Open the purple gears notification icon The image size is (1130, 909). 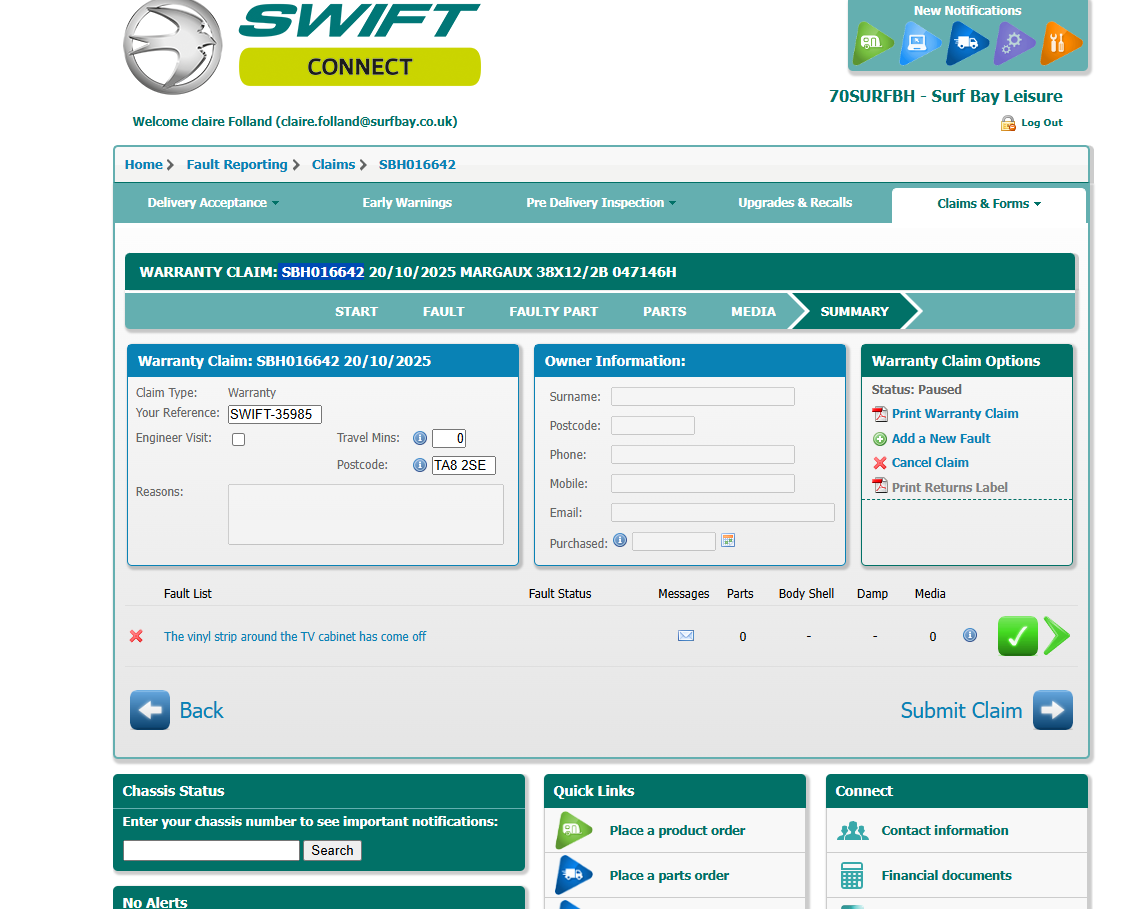click(x=1014, y=44)
